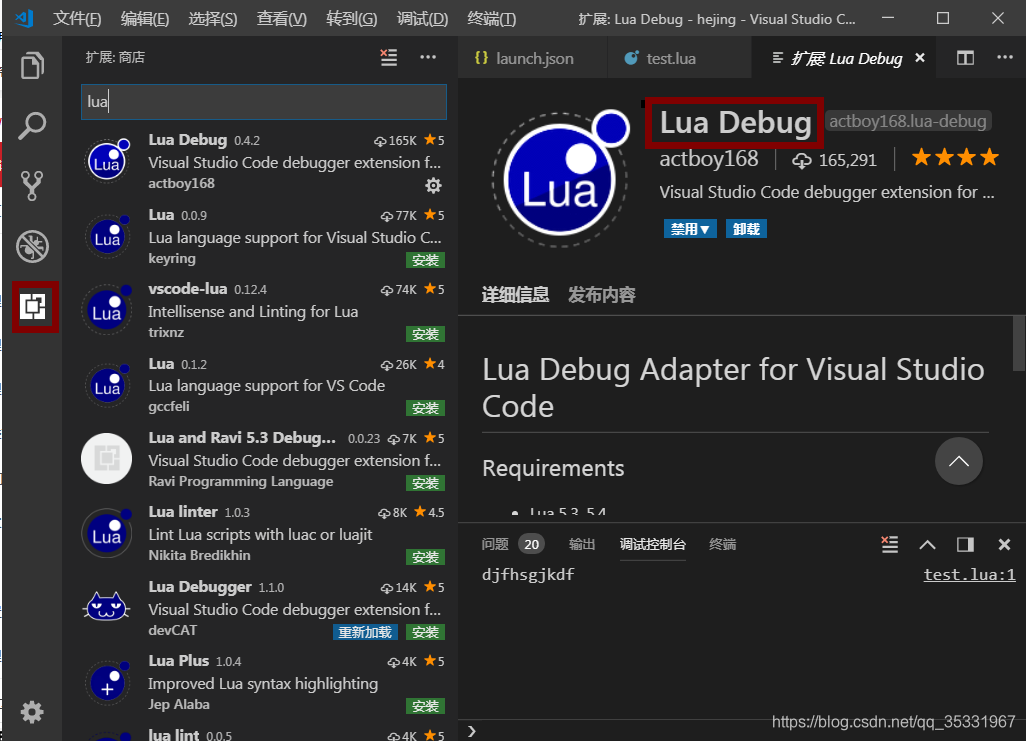Open the 文件(F) menu

(77, 18)
